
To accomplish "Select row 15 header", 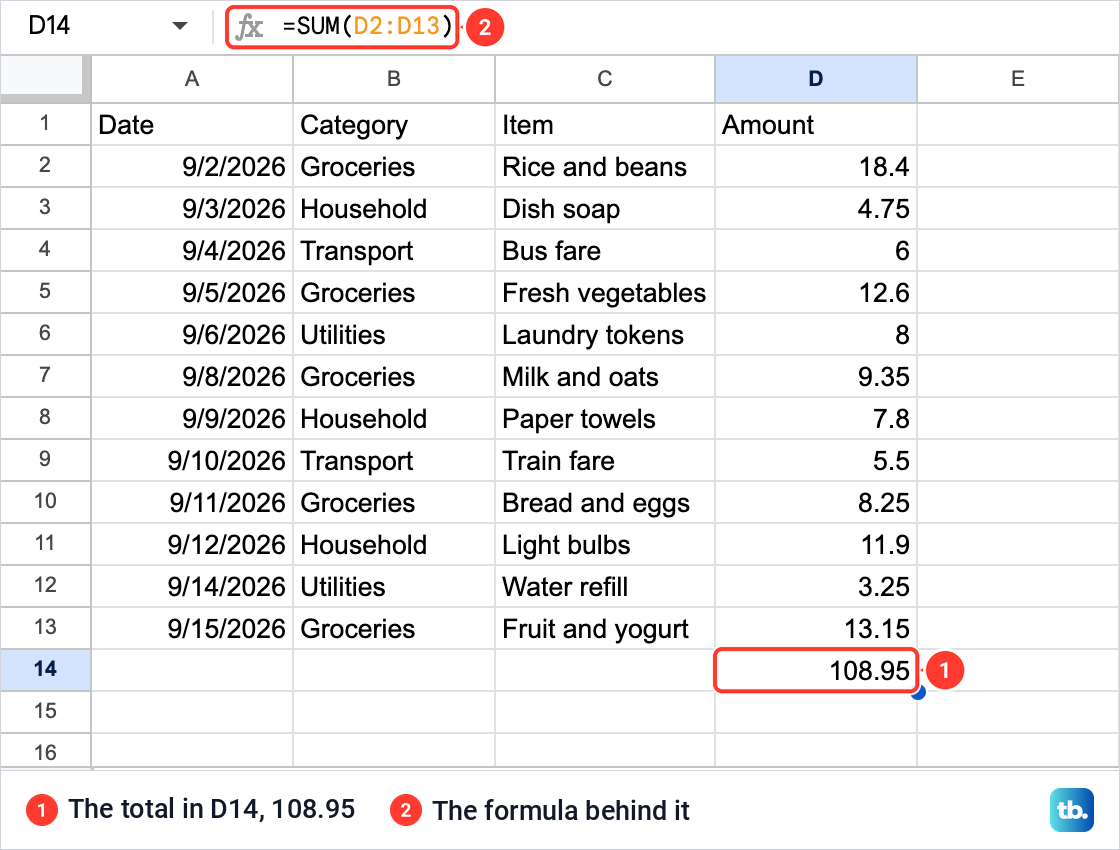I will point(45,711).
